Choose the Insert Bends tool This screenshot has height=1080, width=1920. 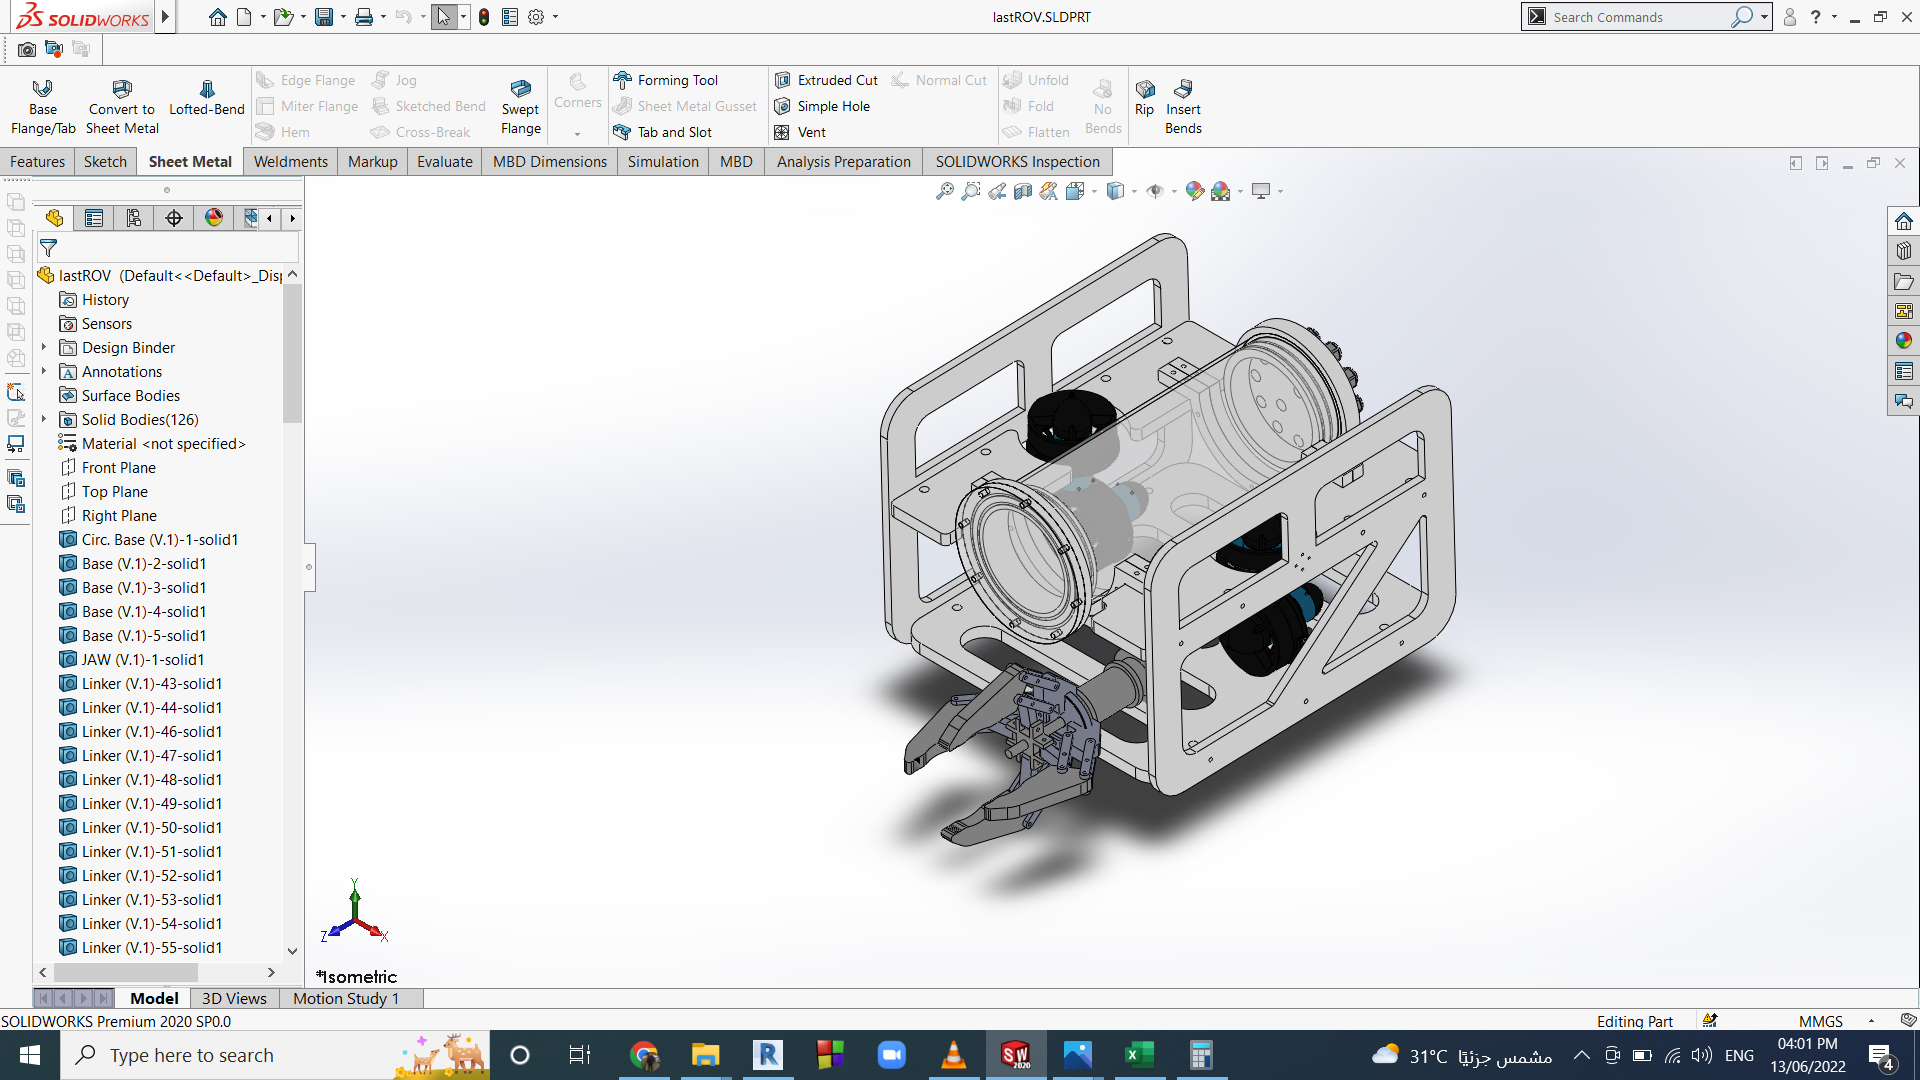[x=1183, y=106]
